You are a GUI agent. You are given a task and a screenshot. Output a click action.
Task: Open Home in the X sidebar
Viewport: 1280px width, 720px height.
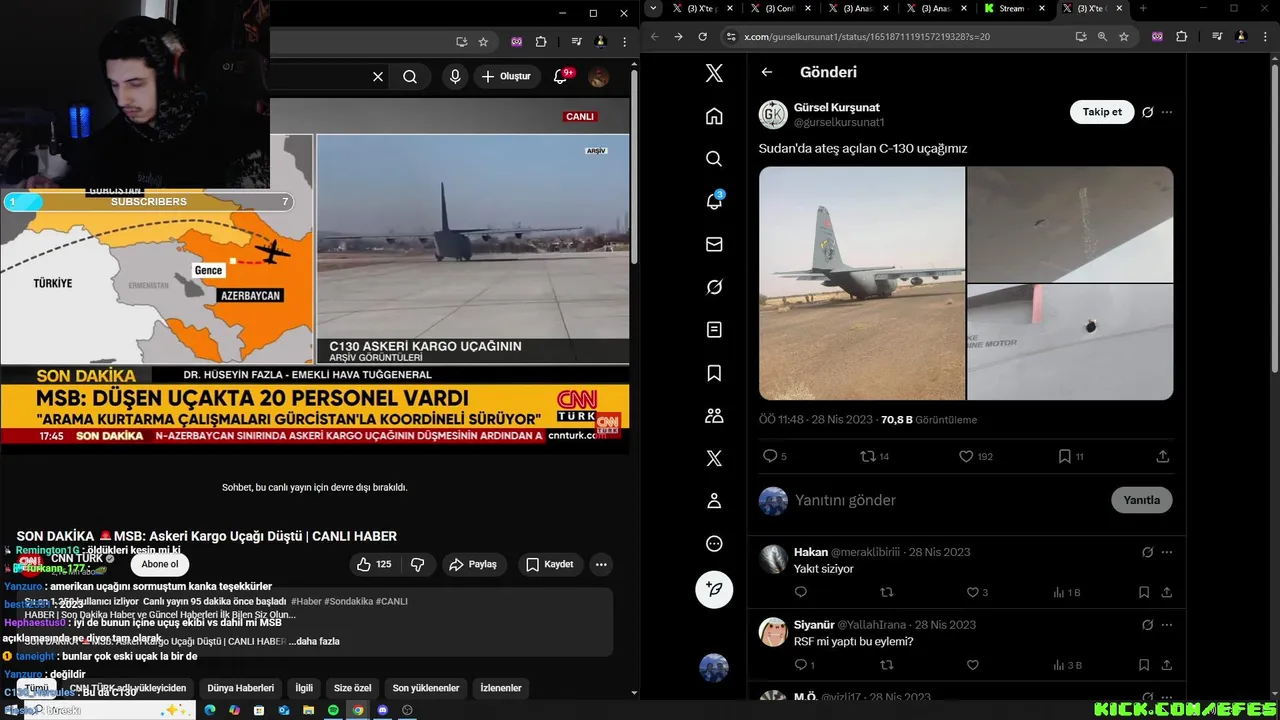tap(714, 116)
